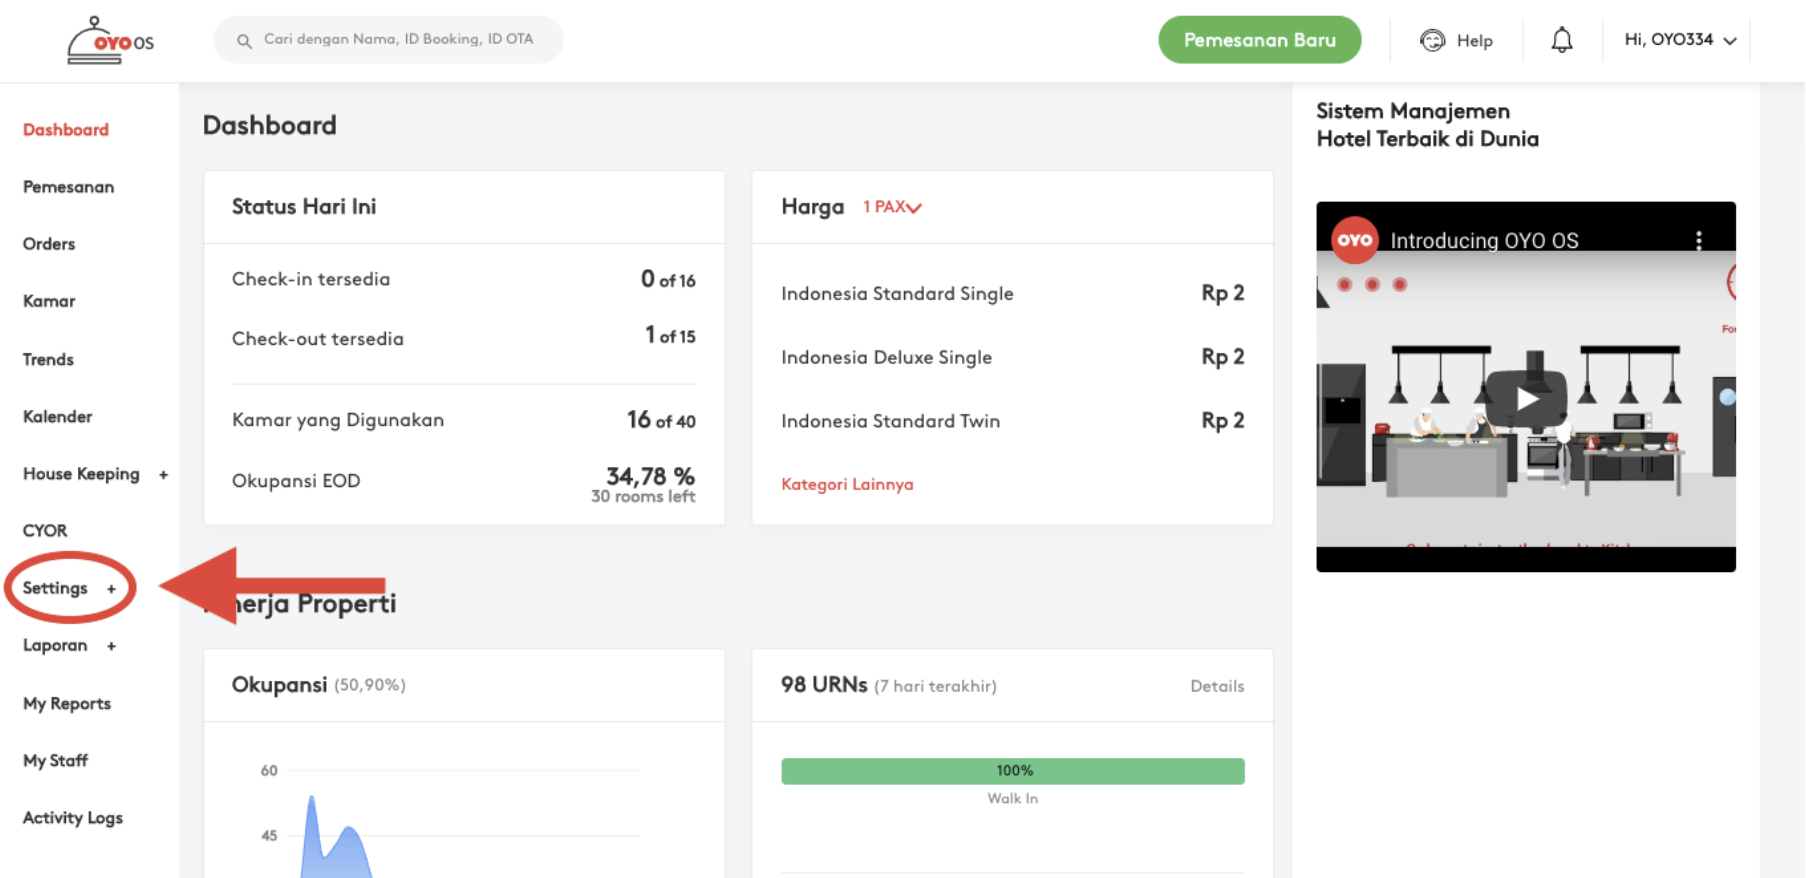This screenshot has width=1806, height=878.
Task: Open Orders in sidebar
Action: click(49, 244)
